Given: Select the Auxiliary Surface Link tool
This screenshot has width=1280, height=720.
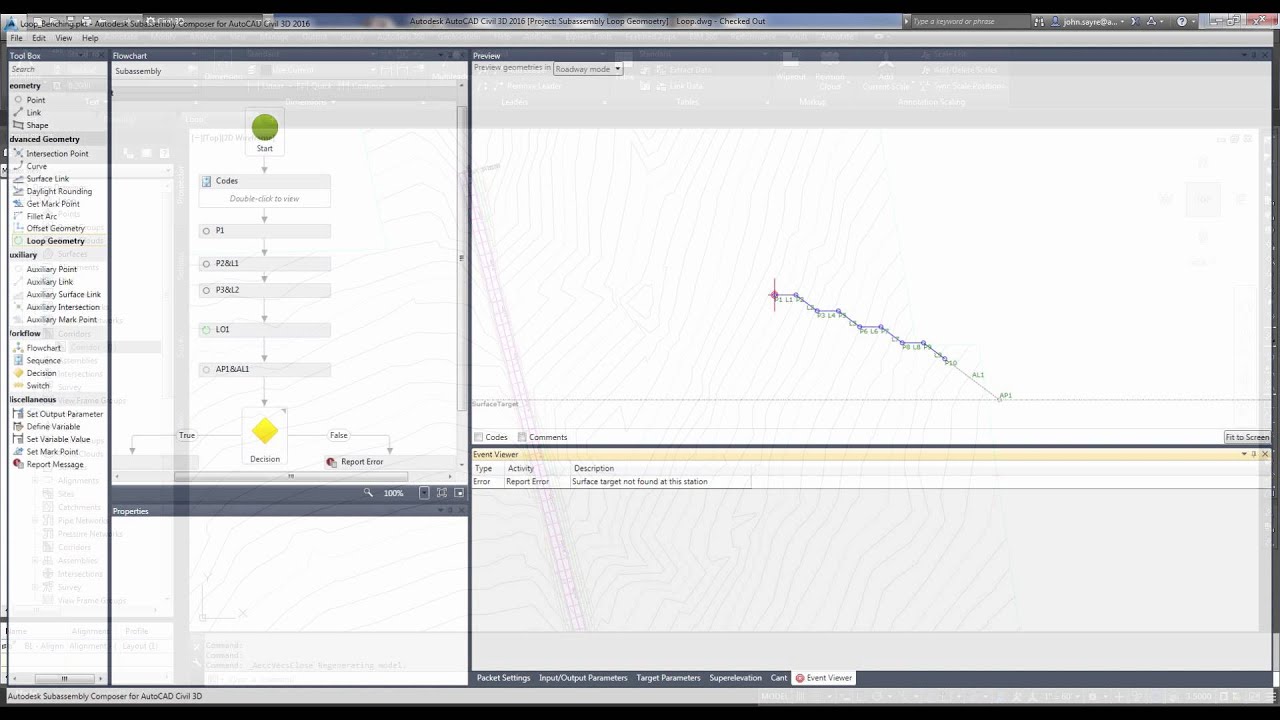Looking at the screenshot, I should click(64, 295).
